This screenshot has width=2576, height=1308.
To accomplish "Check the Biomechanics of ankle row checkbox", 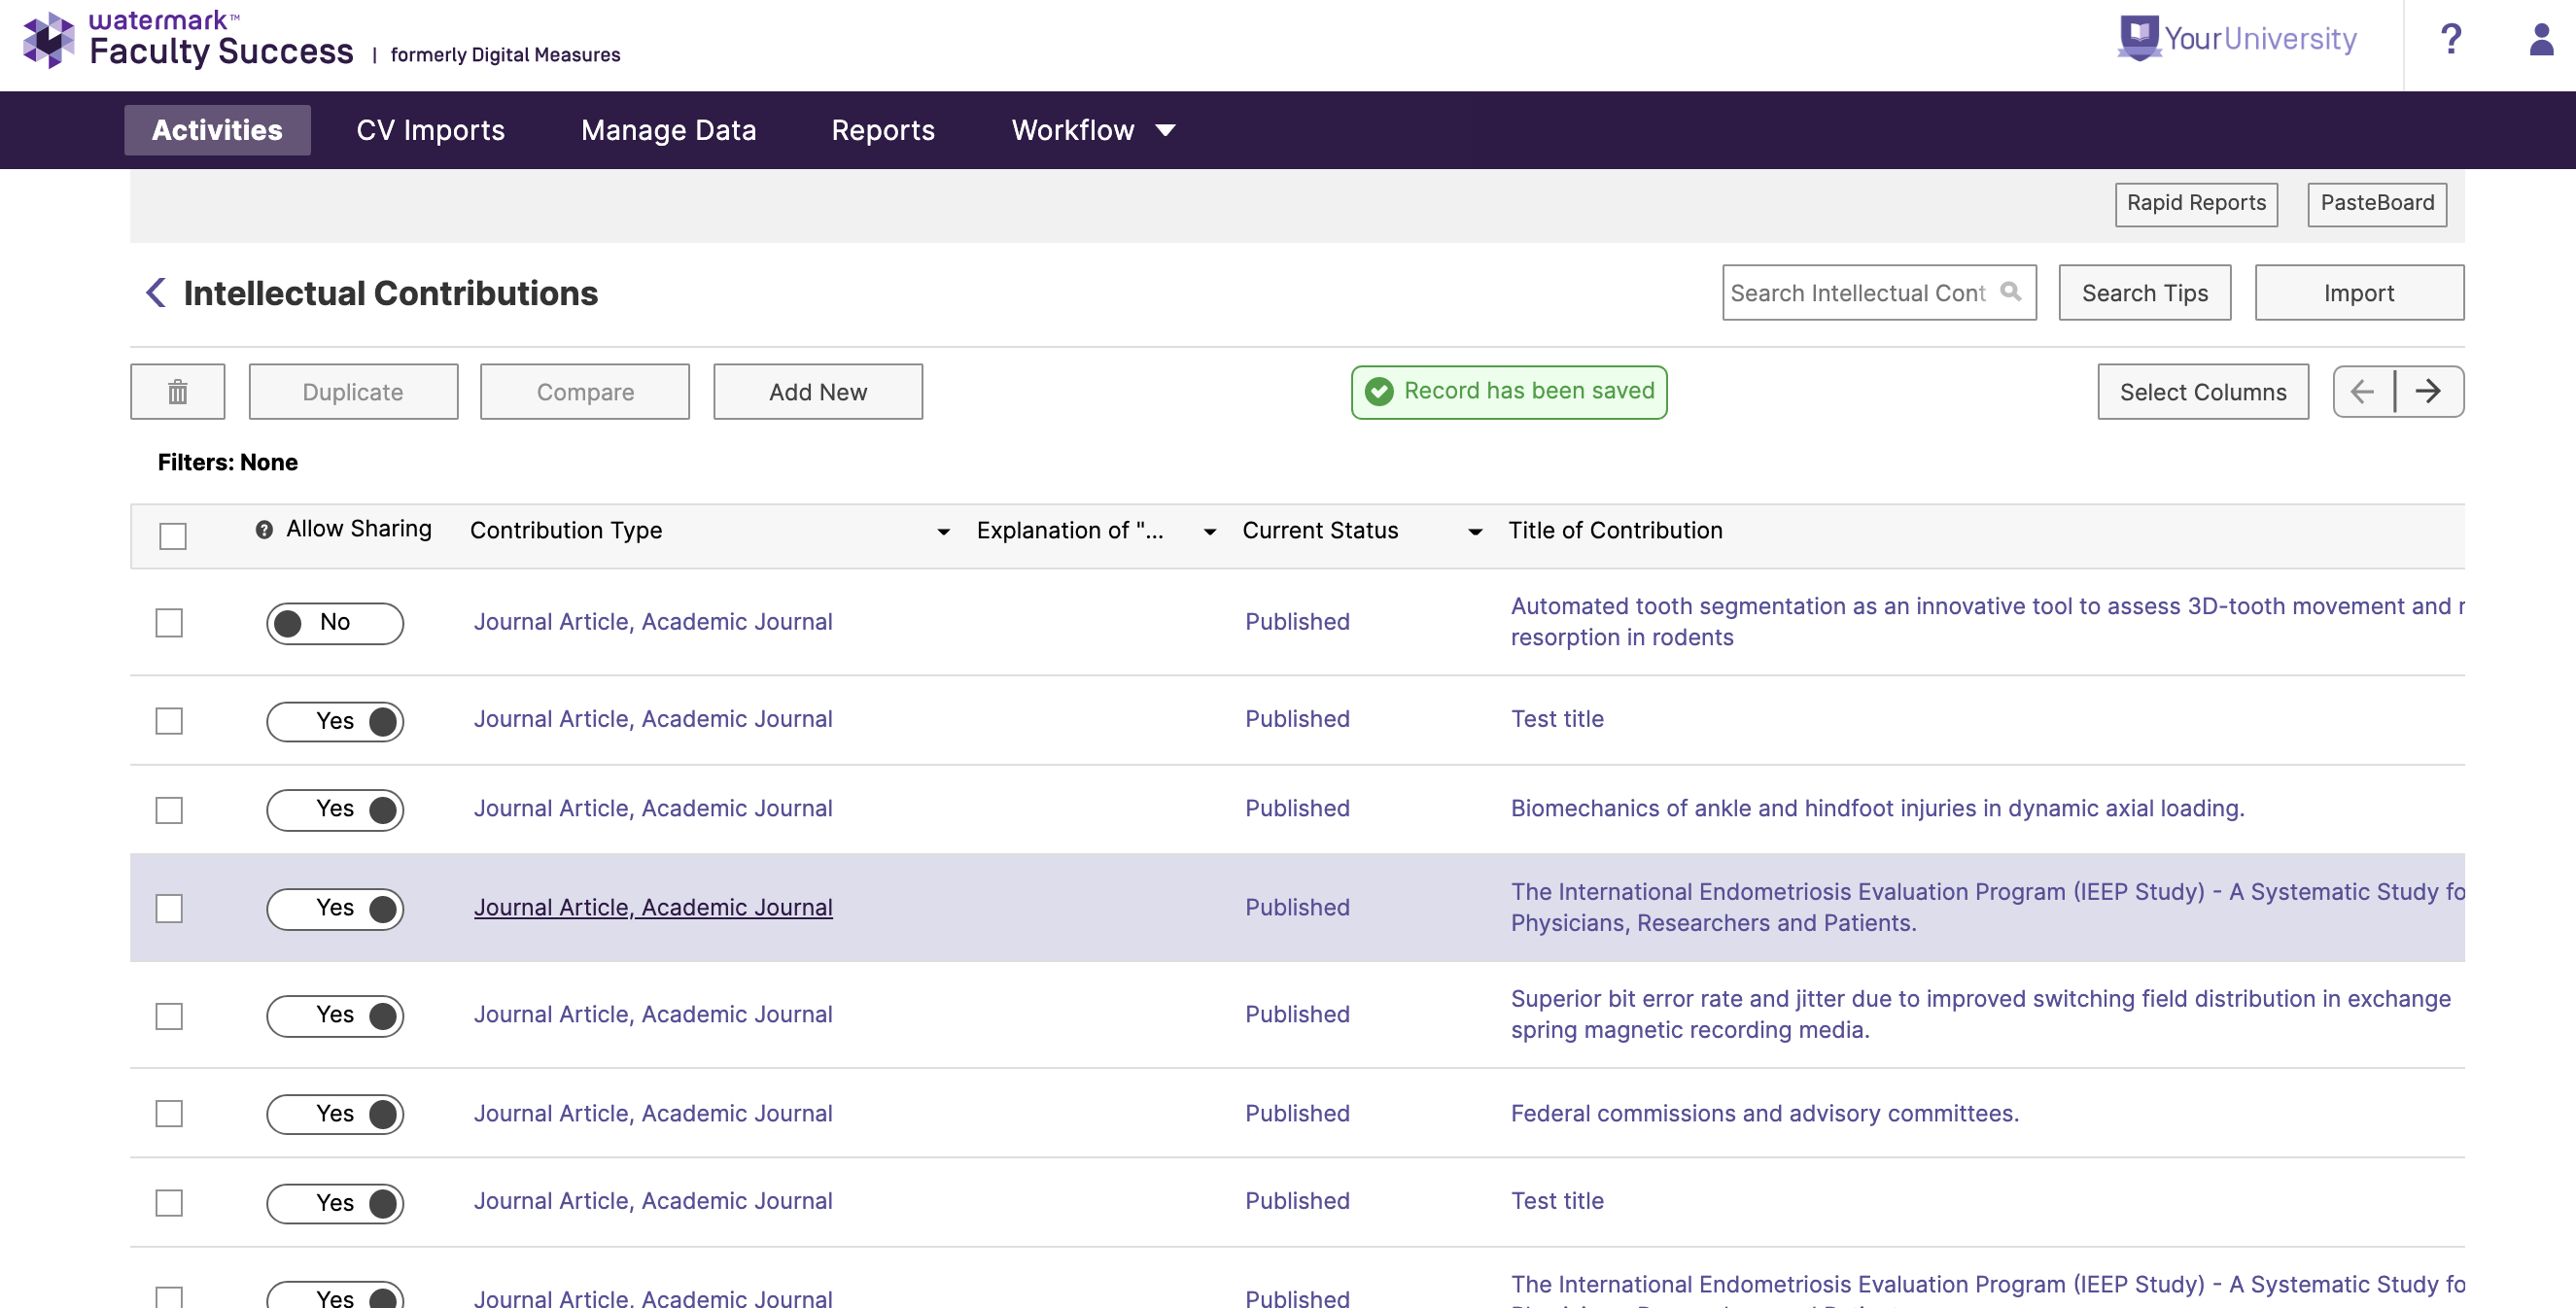I will (169, 810).
